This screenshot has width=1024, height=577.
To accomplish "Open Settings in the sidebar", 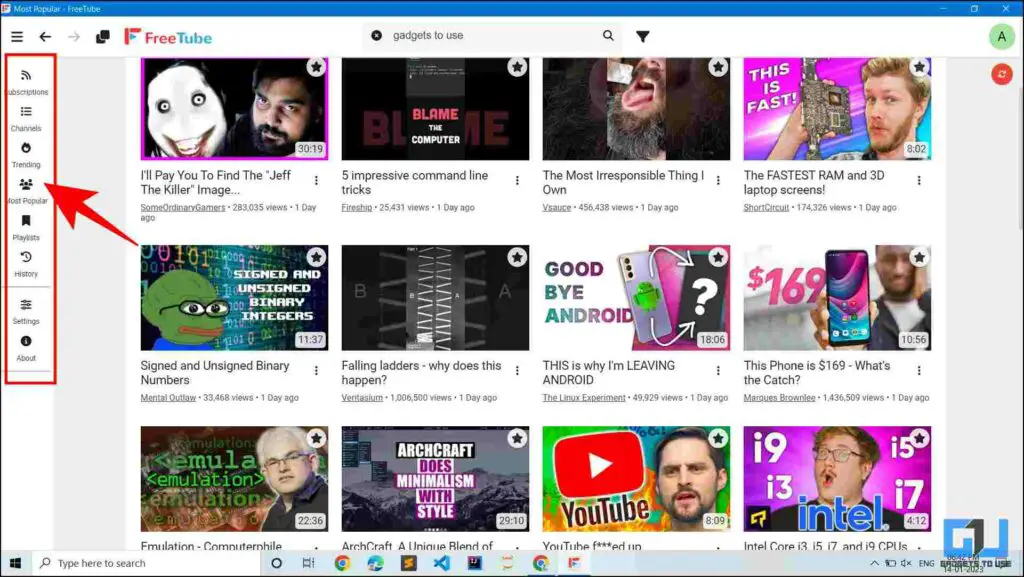I will [26, 312].
